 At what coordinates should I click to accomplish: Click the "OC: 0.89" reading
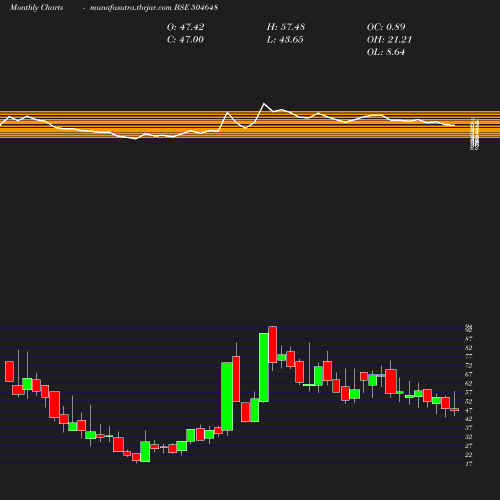click(x=386, y=27)
